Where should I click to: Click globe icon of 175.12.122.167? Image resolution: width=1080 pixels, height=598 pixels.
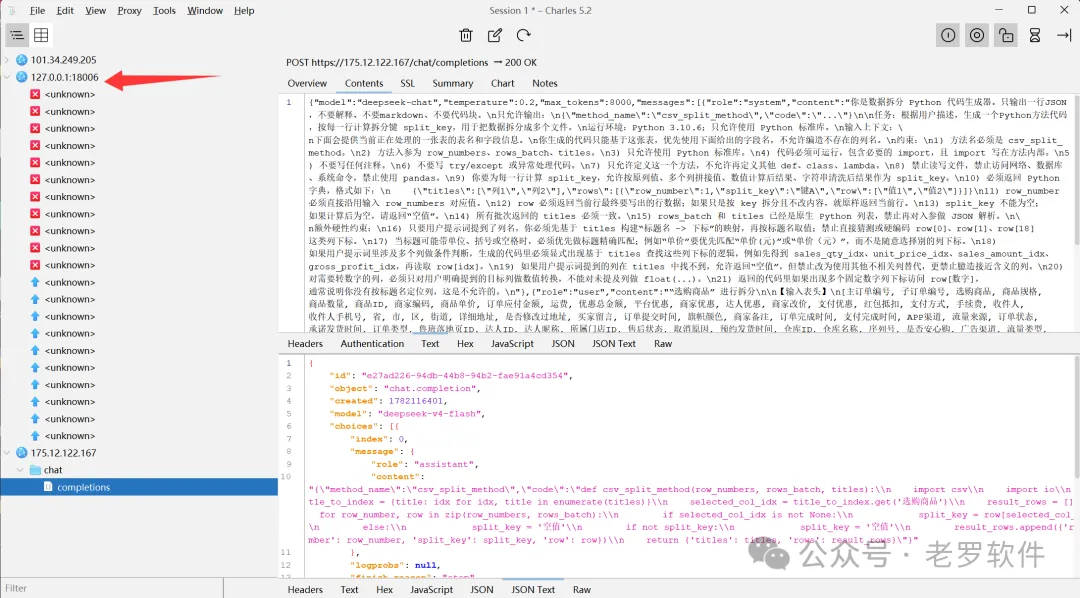click(x=21, y=453)
